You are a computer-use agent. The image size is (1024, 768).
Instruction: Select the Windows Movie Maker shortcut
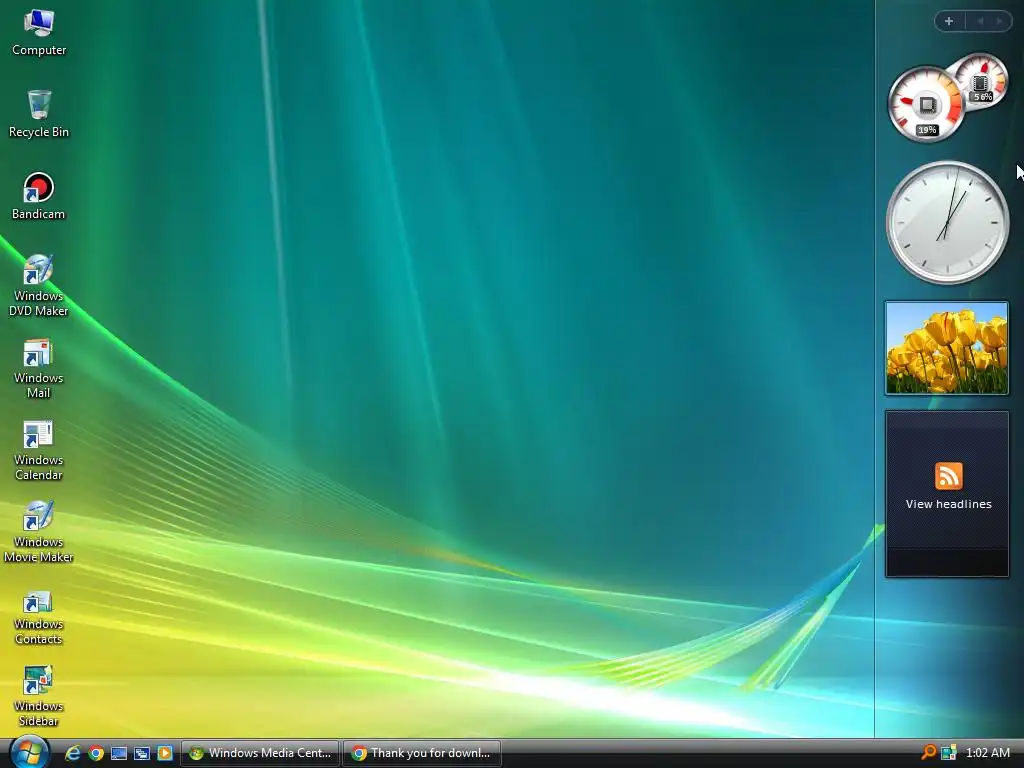tap(39, 532)
